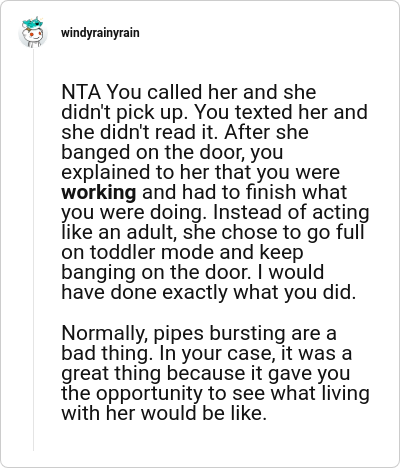Click the "NTA" verdict at the comment start
400x468 pixels.
pos(81,92)
